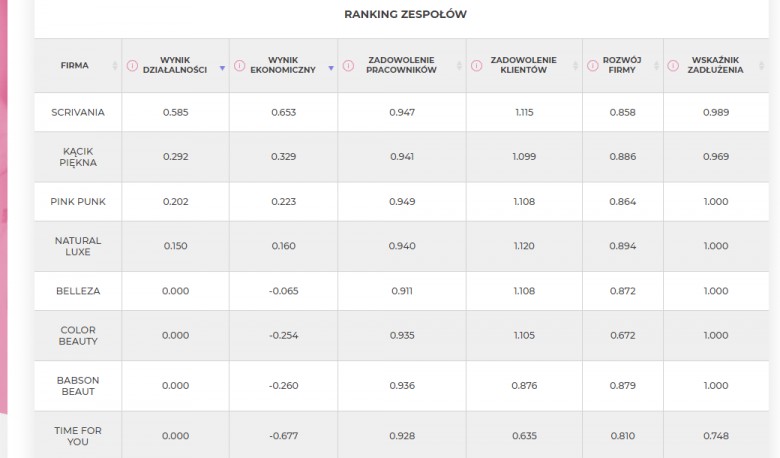Click info icon for Zadowolenie Klientów
Viewport: 780px width, 458px height.
pos(477,66)
